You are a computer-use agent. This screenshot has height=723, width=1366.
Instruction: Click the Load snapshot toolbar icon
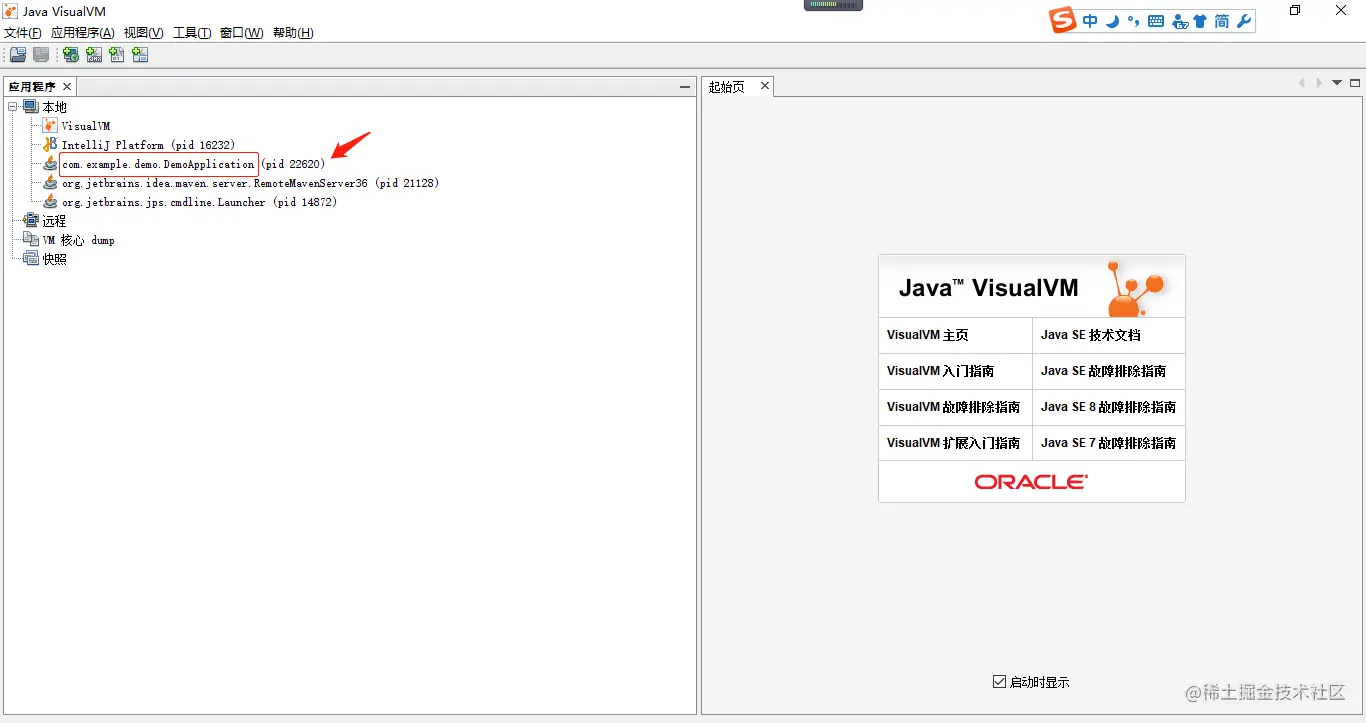[x=18, y=55]
